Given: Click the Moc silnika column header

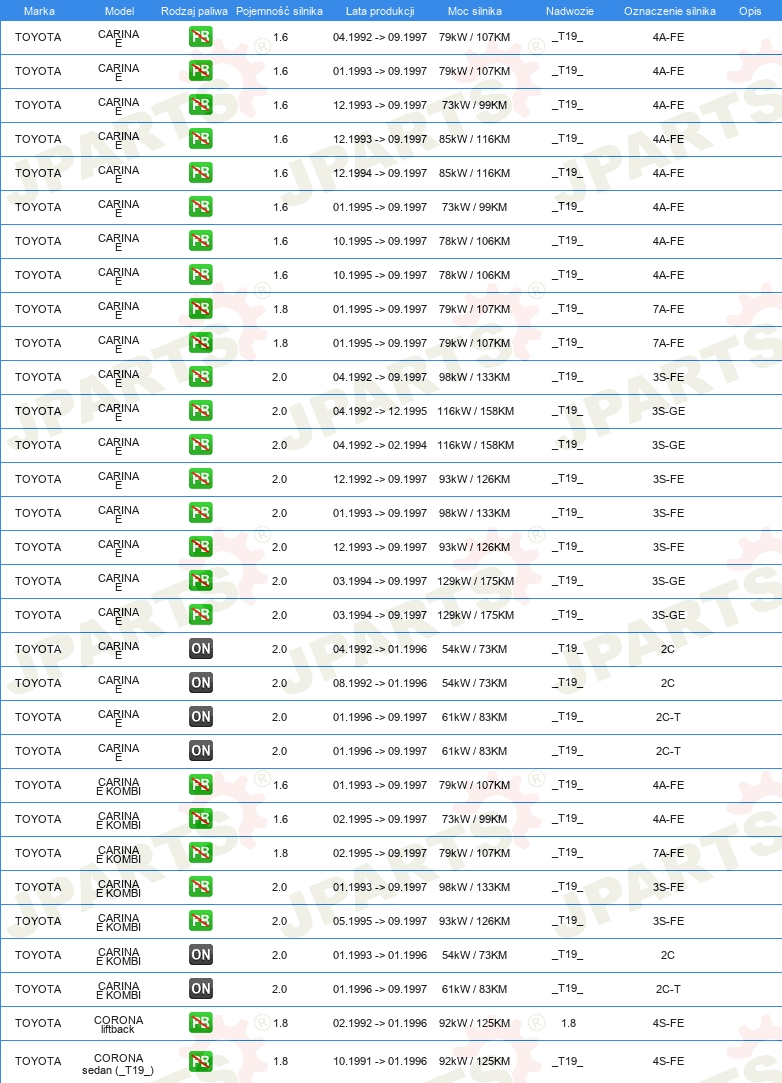Looking at the screenshot, I should click(x=475, y=11).
